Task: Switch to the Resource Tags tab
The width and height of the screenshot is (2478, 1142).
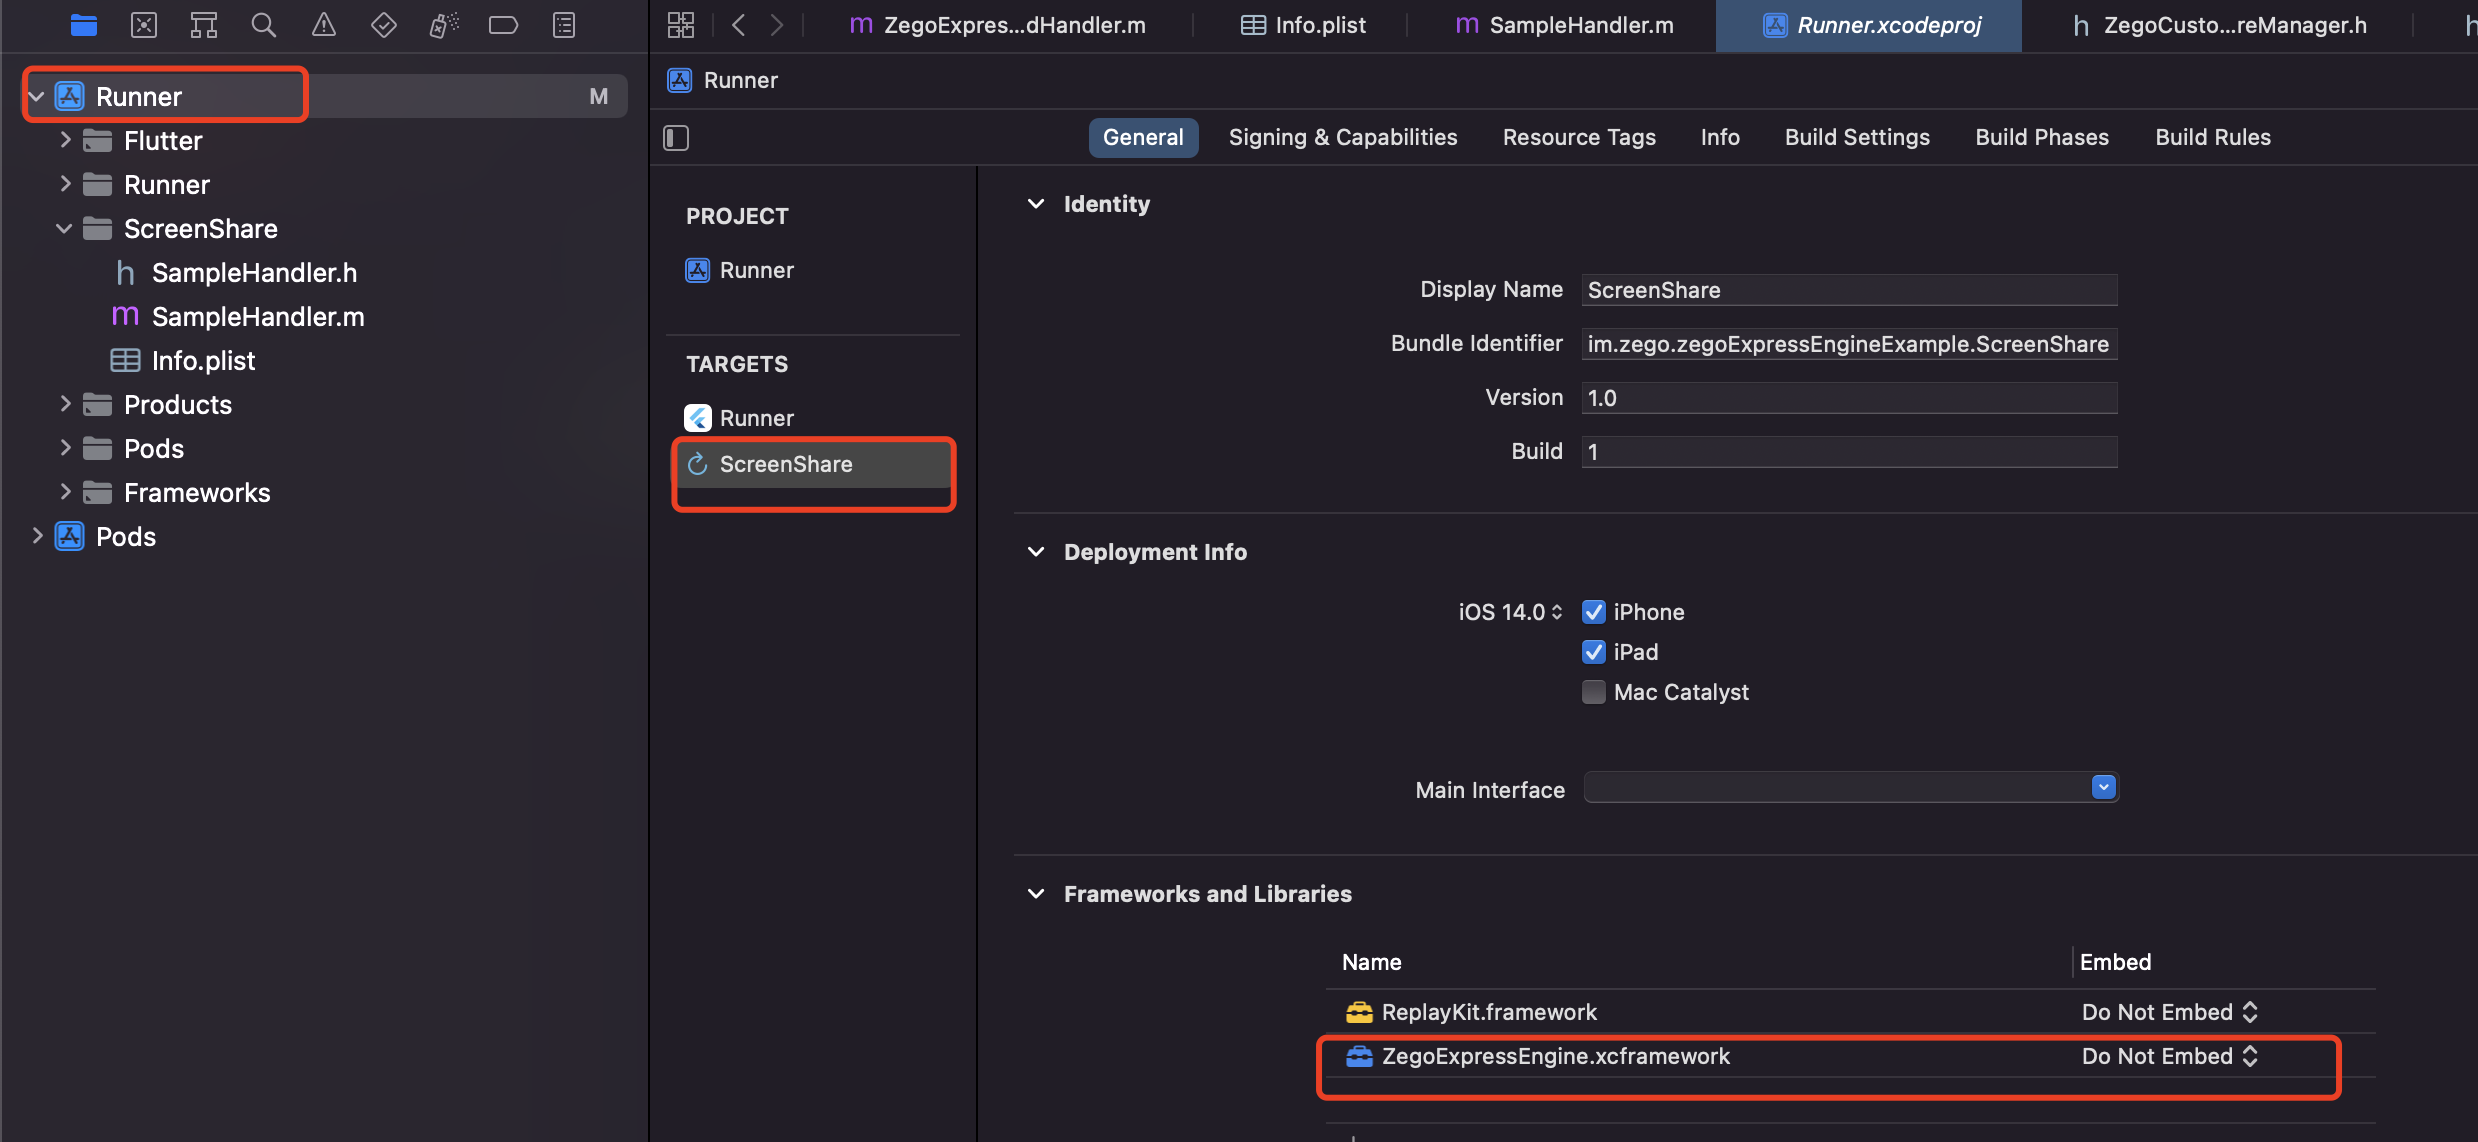Action: 1579,138
